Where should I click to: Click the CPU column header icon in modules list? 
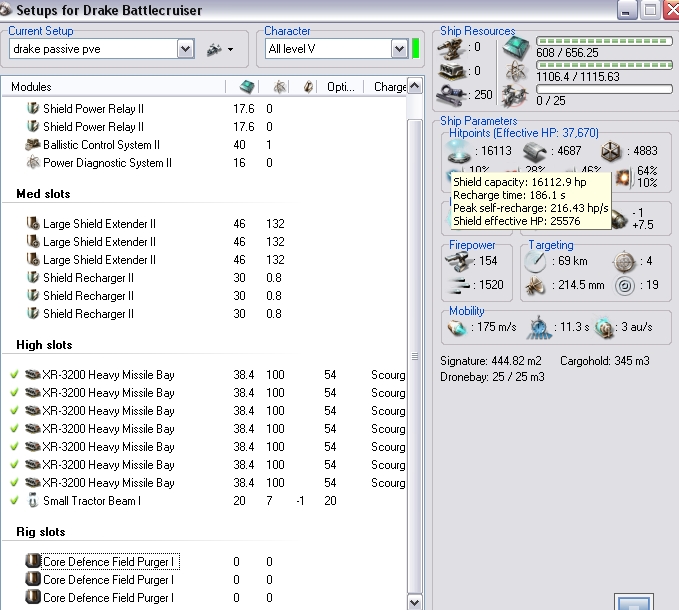(x=246, y=87)
